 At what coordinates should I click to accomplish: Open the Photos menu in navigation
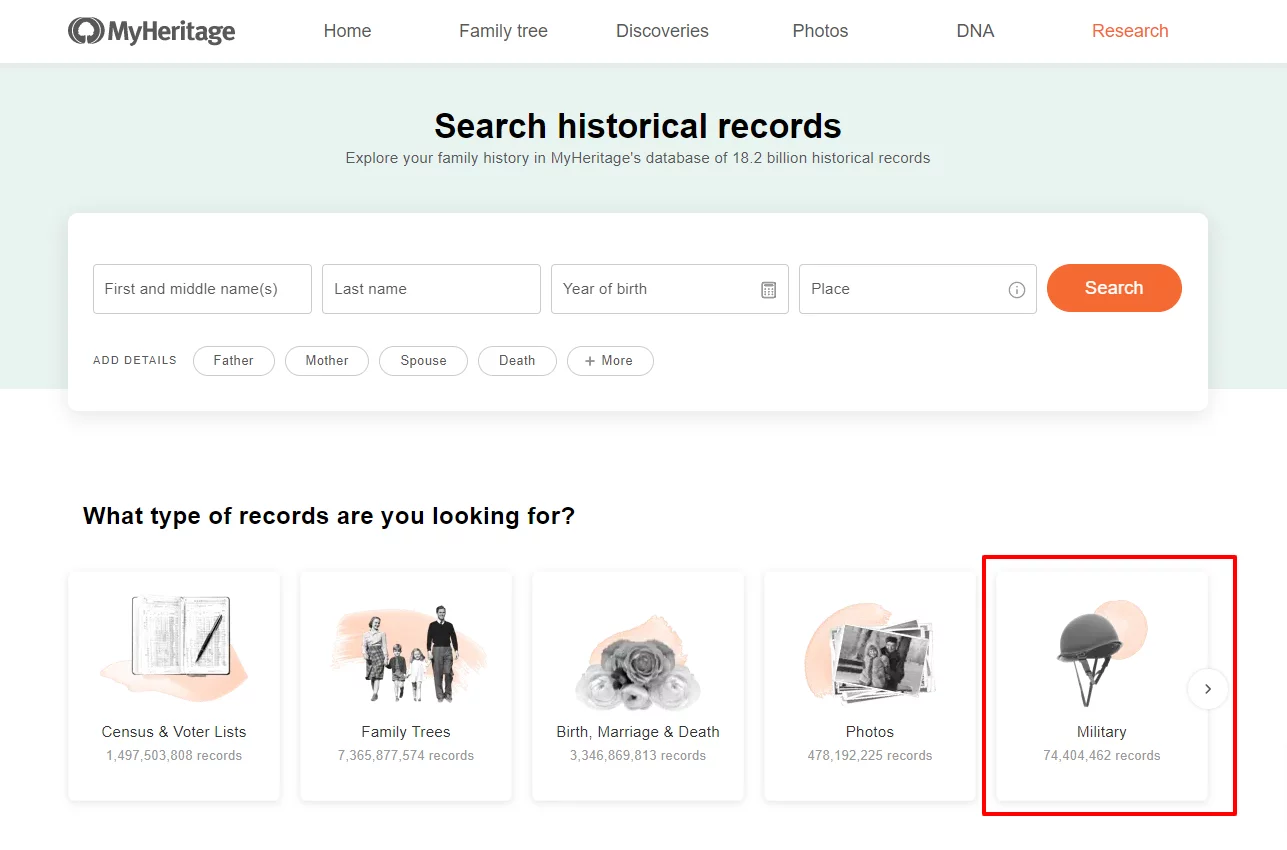pos(820,31)
